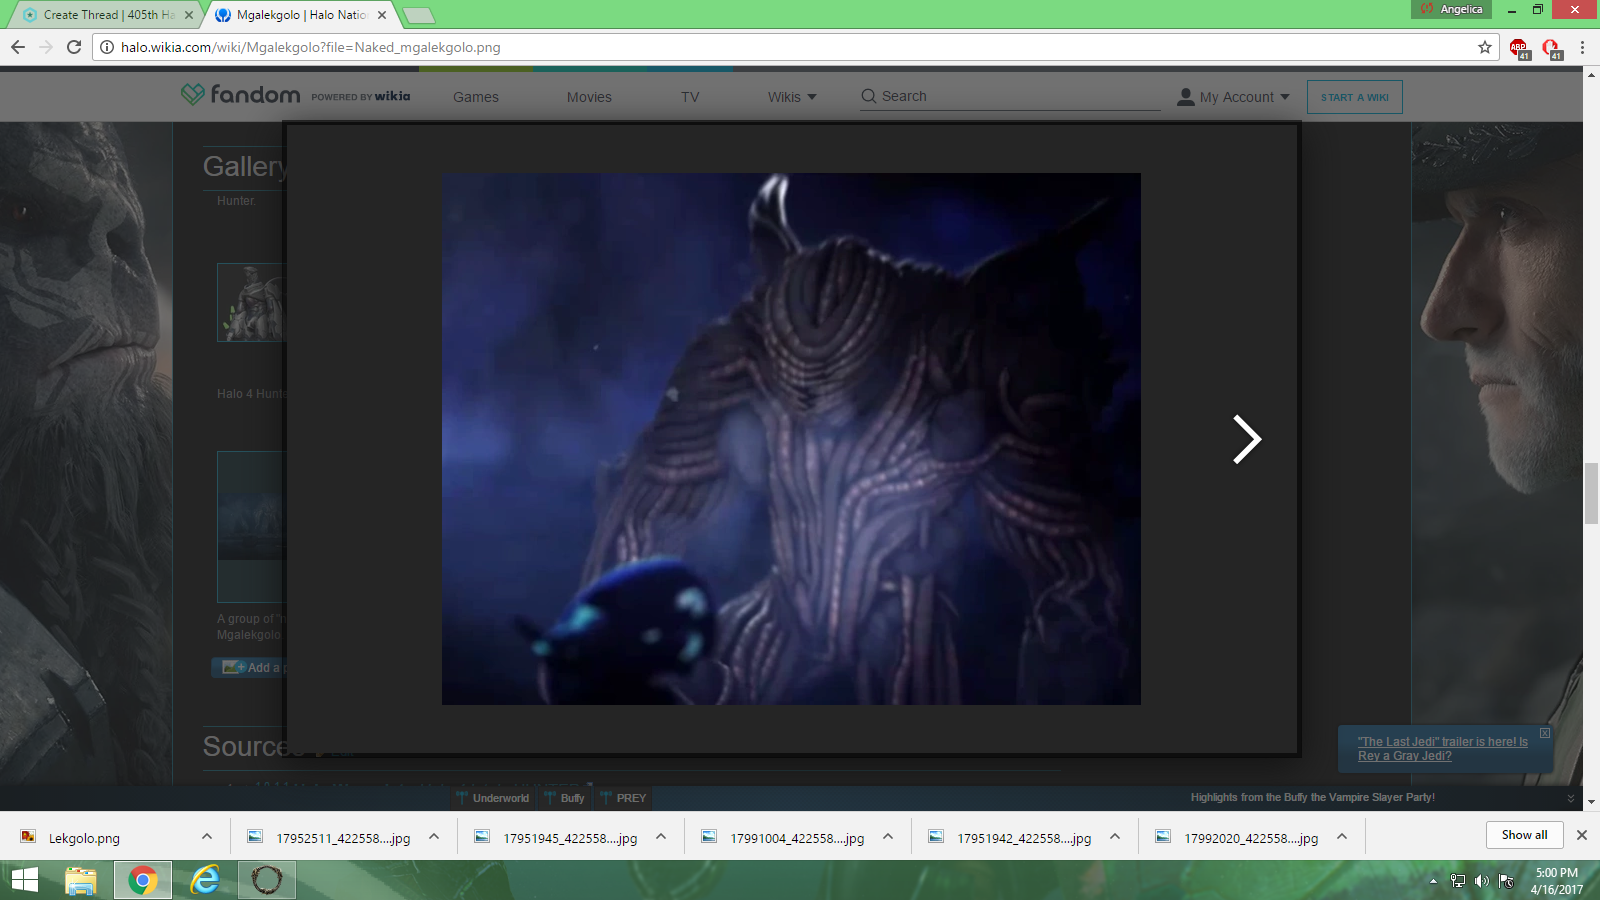View site information icon in address bar
Image resolution: width=1600 pixels, height=900 pixels.
[107, 47]
